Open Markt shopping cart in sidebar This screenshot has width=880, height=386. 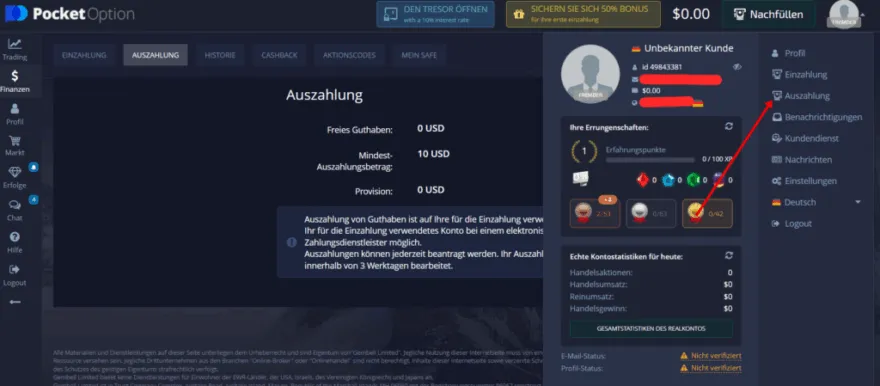click(x=15, y=145)
